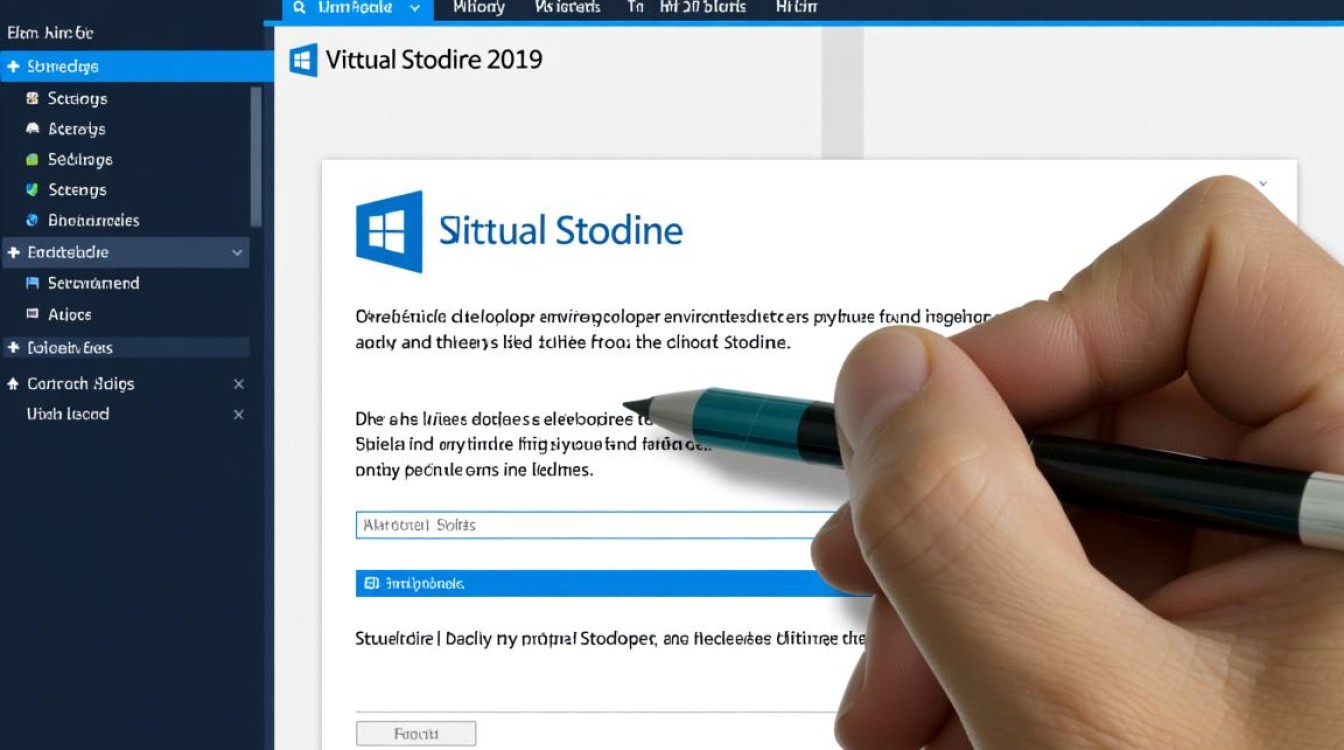
Task: Expand the Doloeh Bres section plus
Action: [x=13, y=348]
